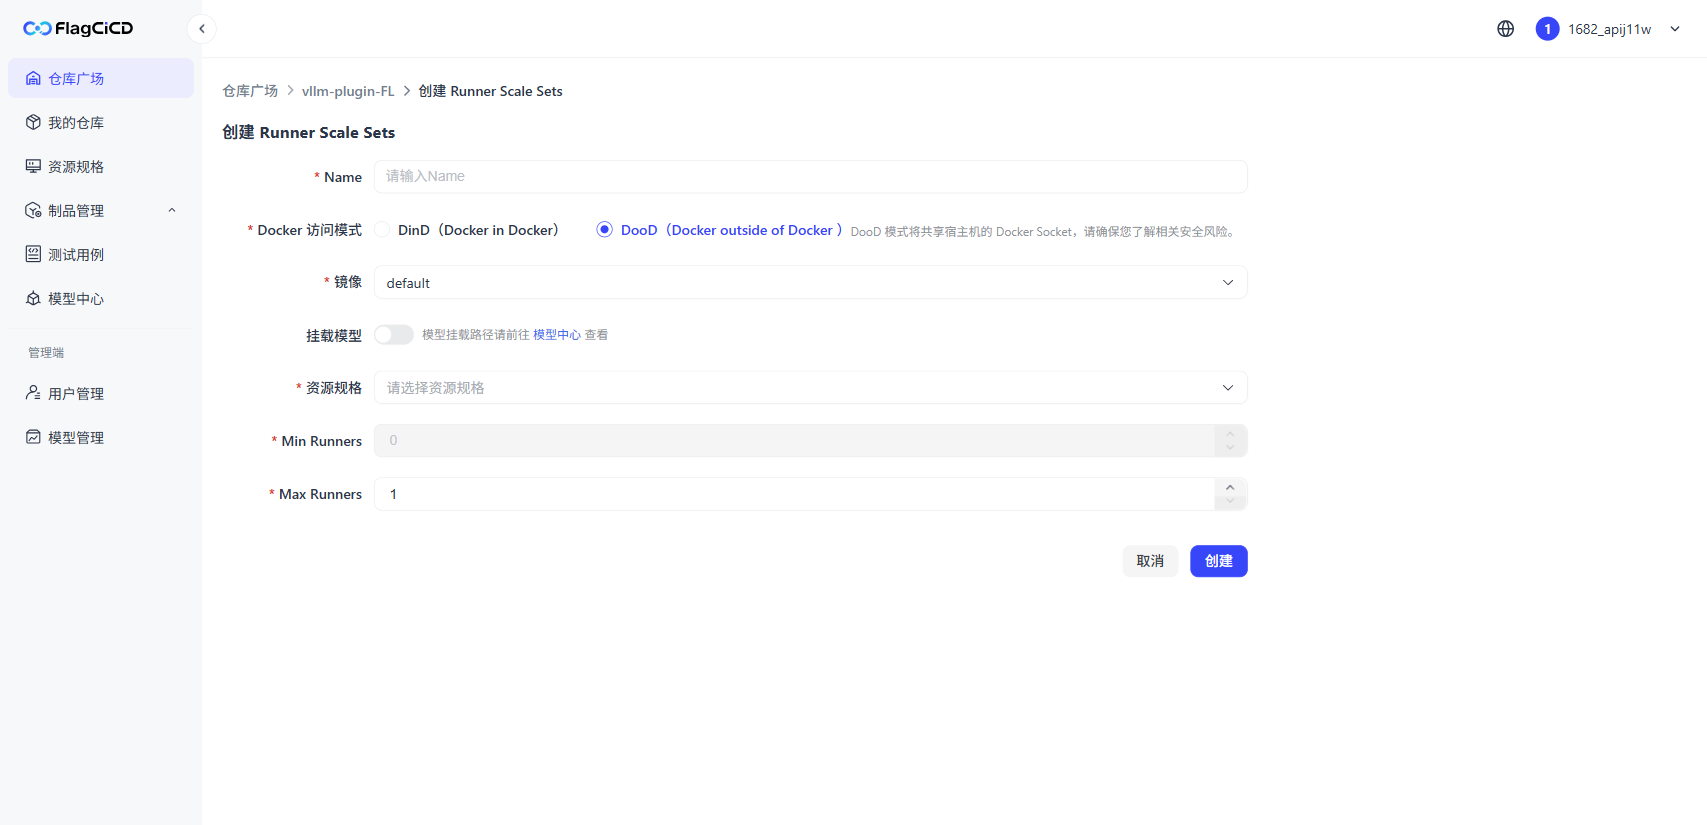Click the 取消 button
The width and height of the screenshot is (1707, 825).
[x=1150, y=561]
